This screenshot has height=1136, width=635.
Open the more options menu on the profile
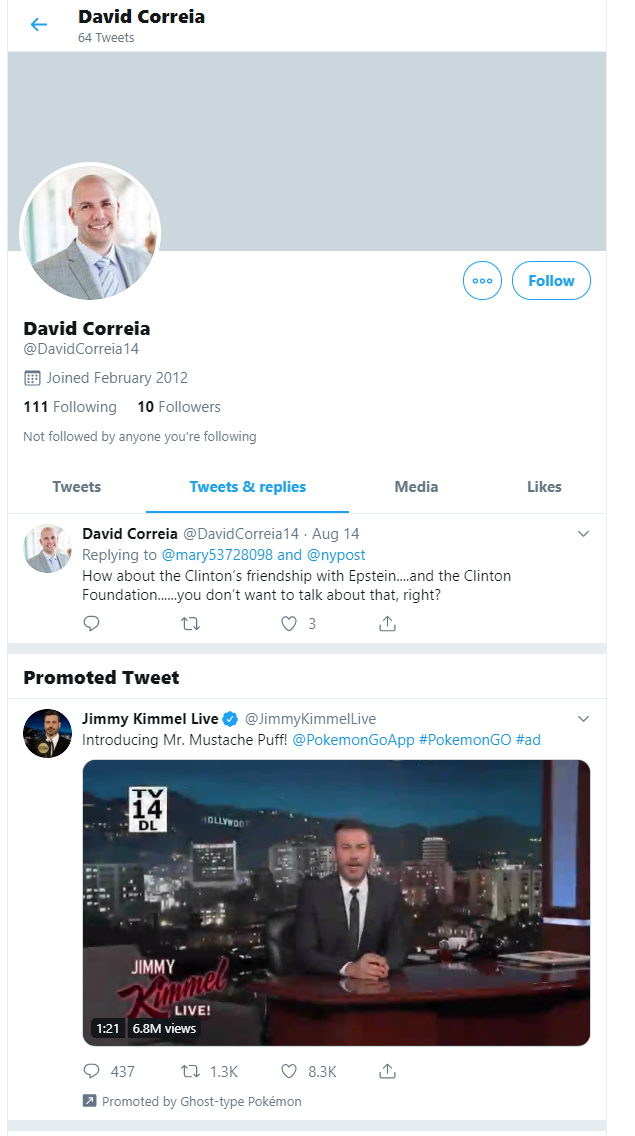[482, 281]
